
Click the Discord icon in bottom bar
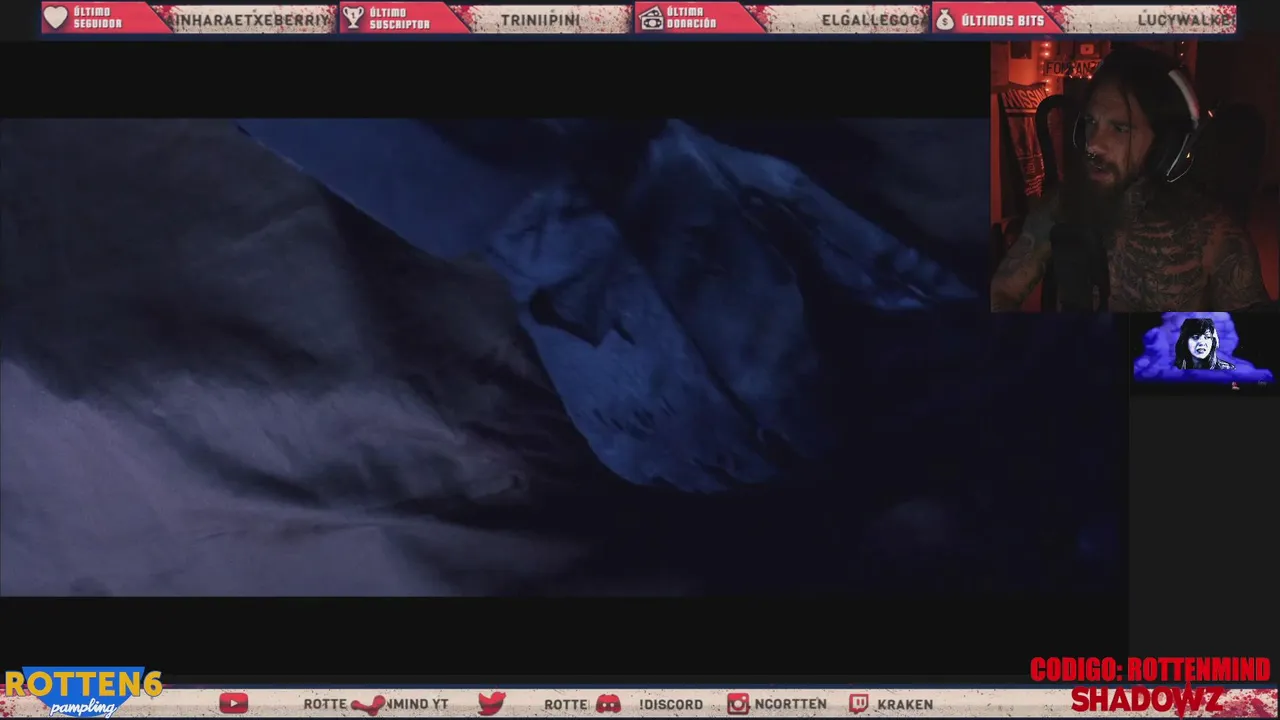point(608,704)
